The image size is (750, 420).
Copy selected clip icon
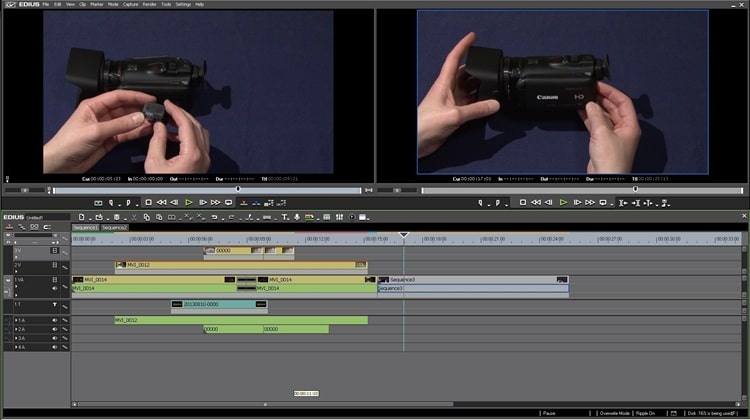coord(146,217)
